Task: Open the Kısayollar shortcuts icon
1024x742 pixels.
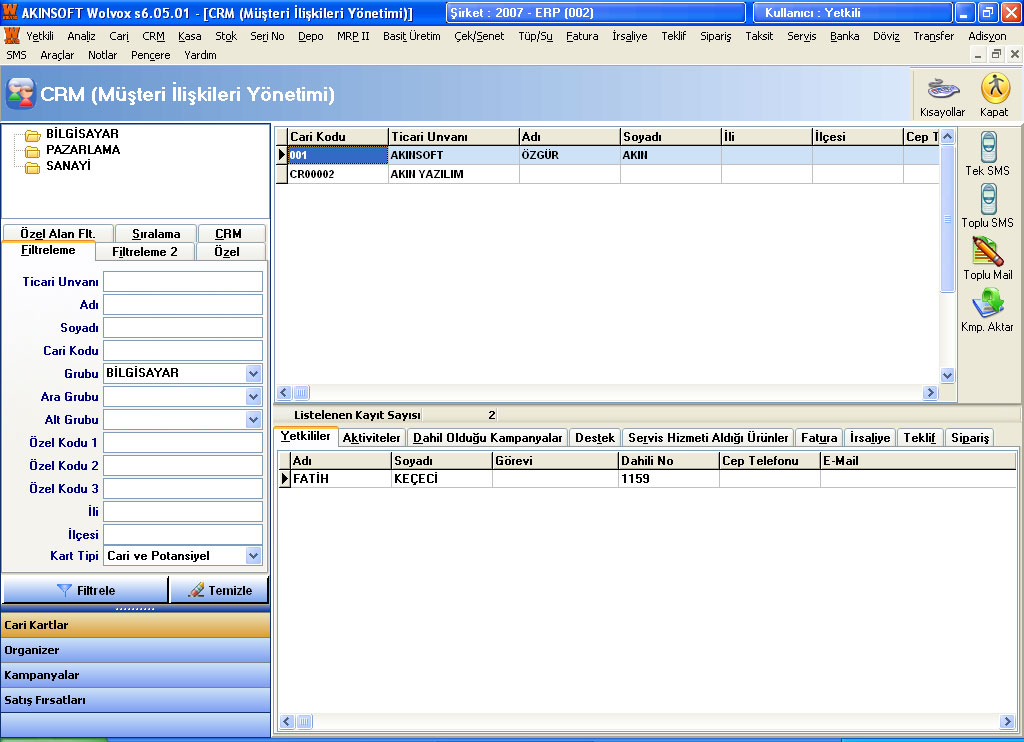Action: click(x=942, y=97)
